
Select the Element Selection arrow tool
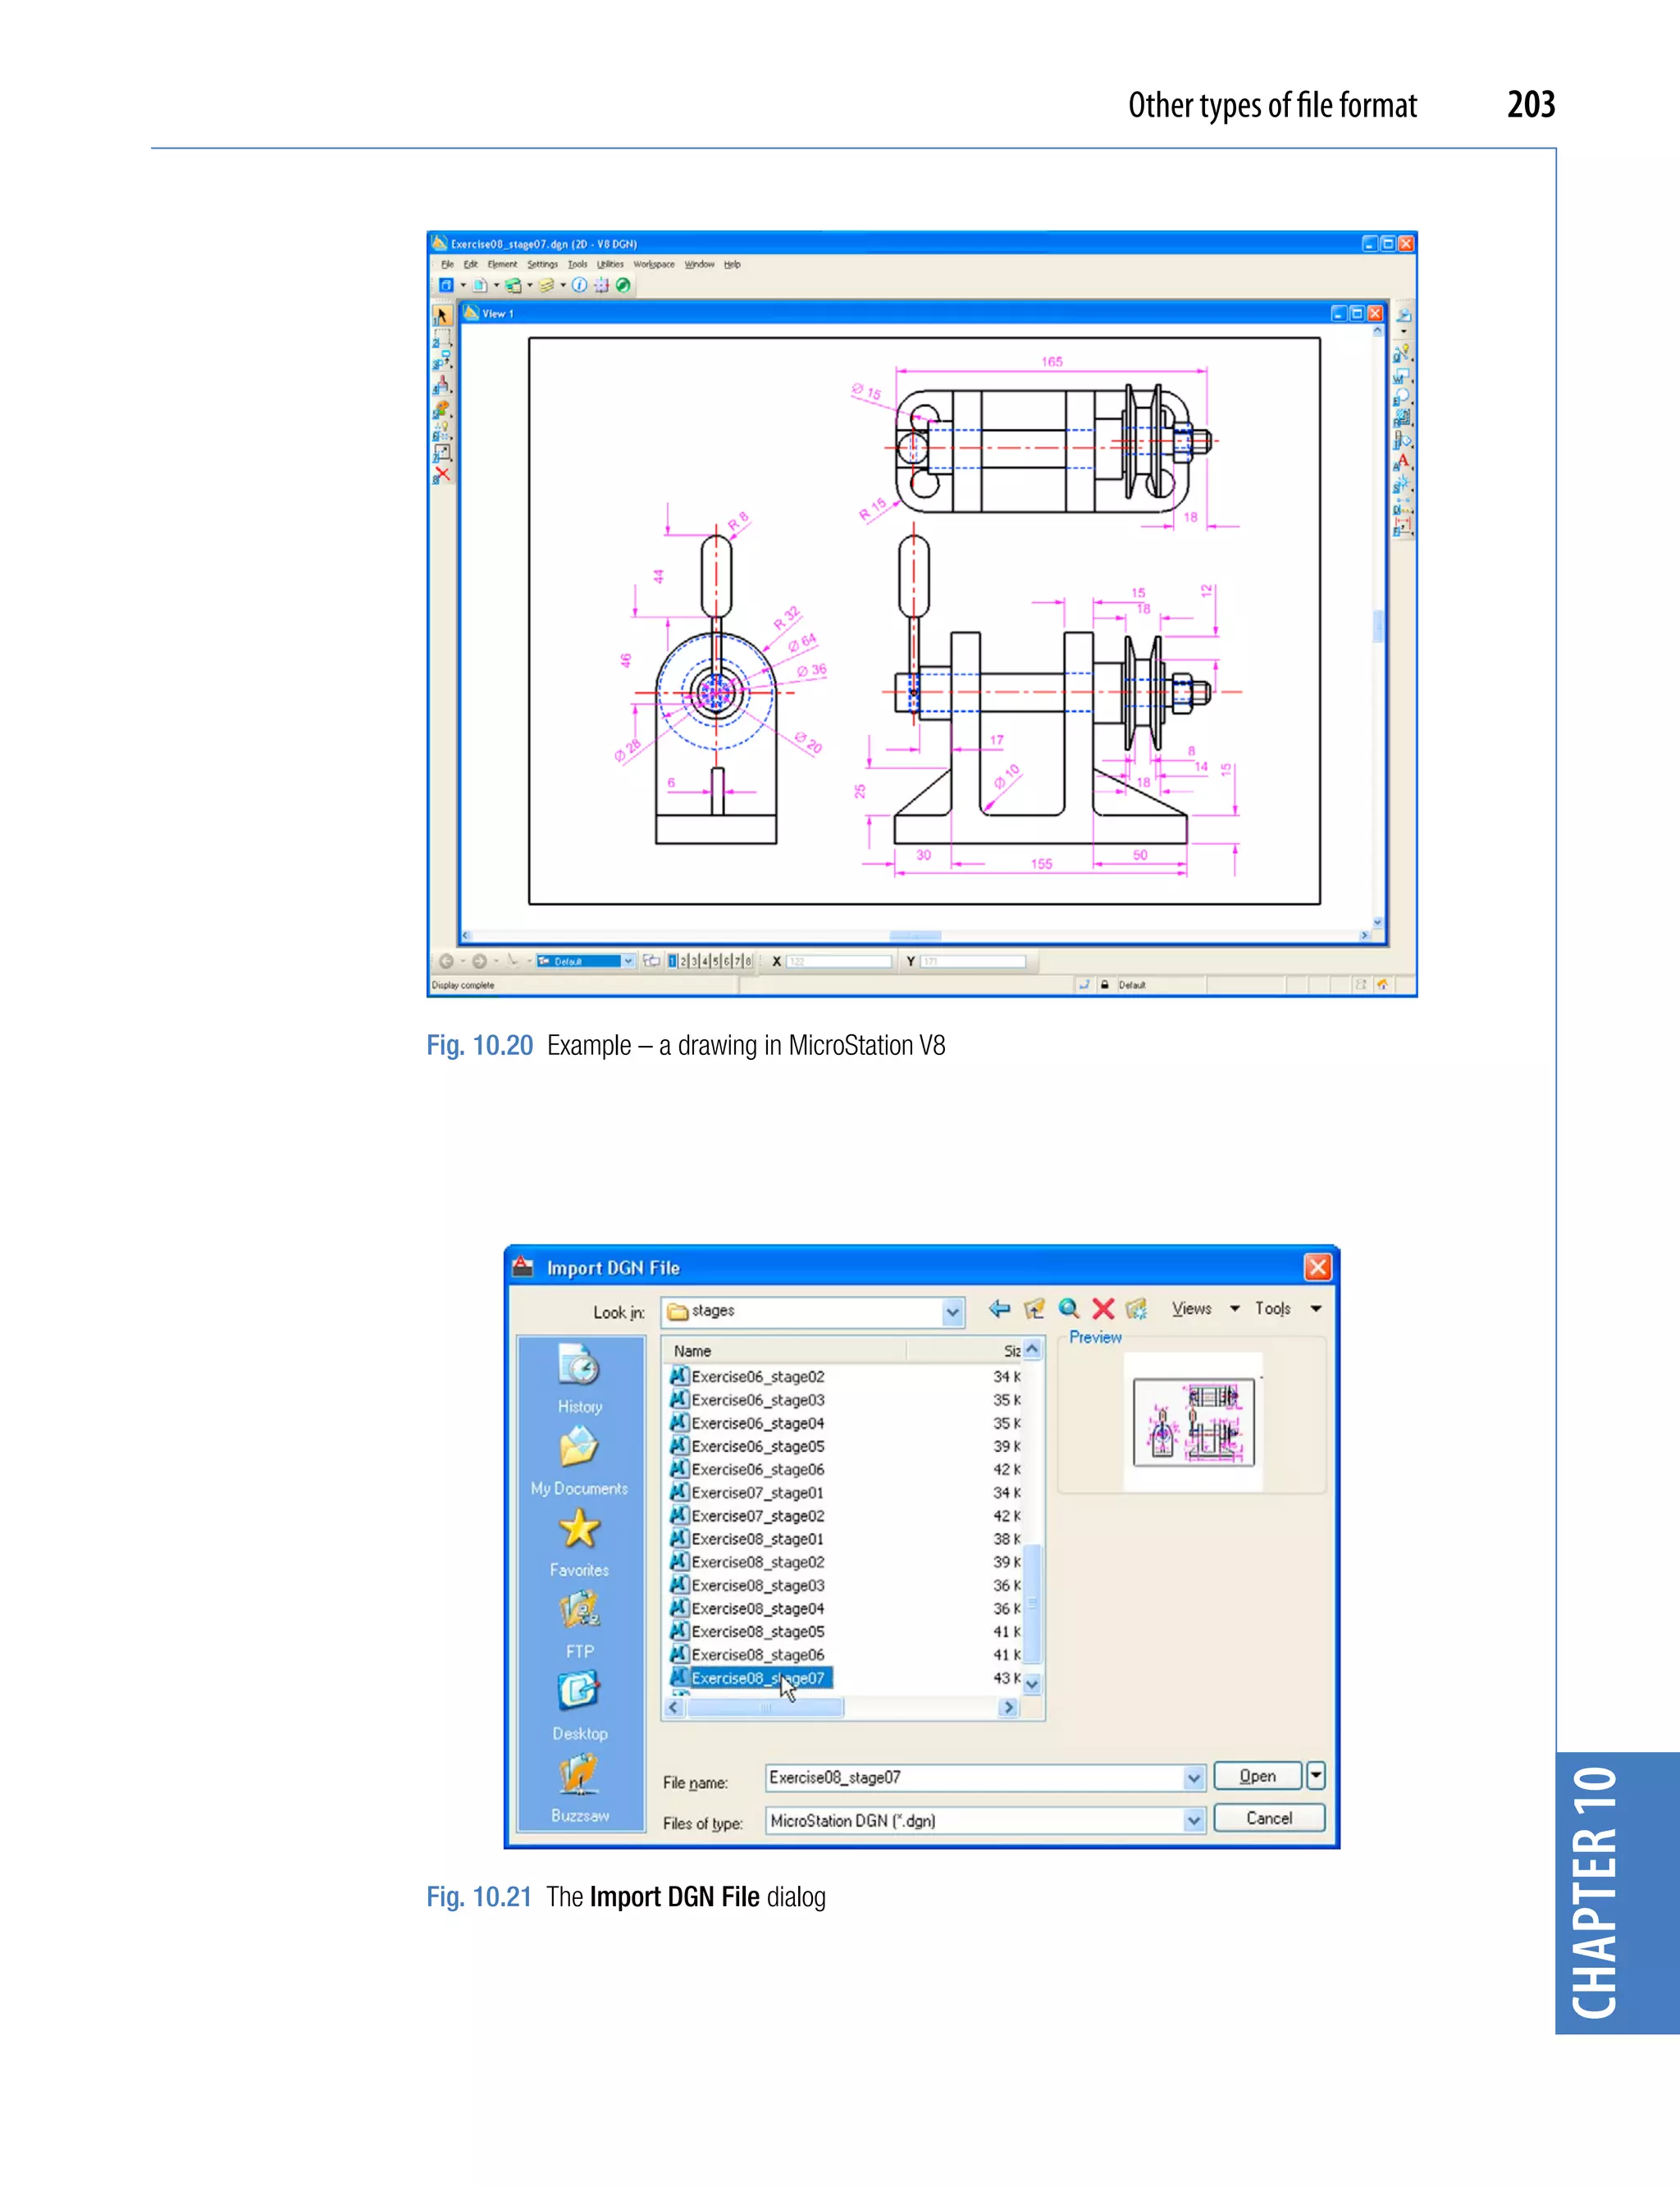(x=441, y=315)
